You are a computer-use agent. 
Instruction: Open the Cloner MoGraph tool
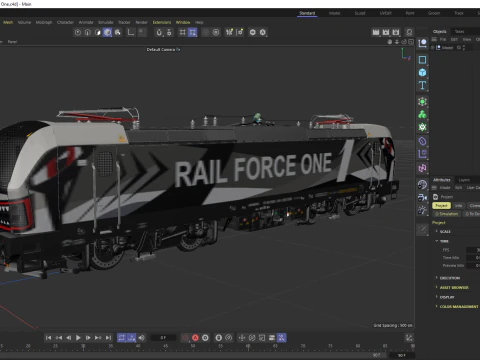click(422, 114)
